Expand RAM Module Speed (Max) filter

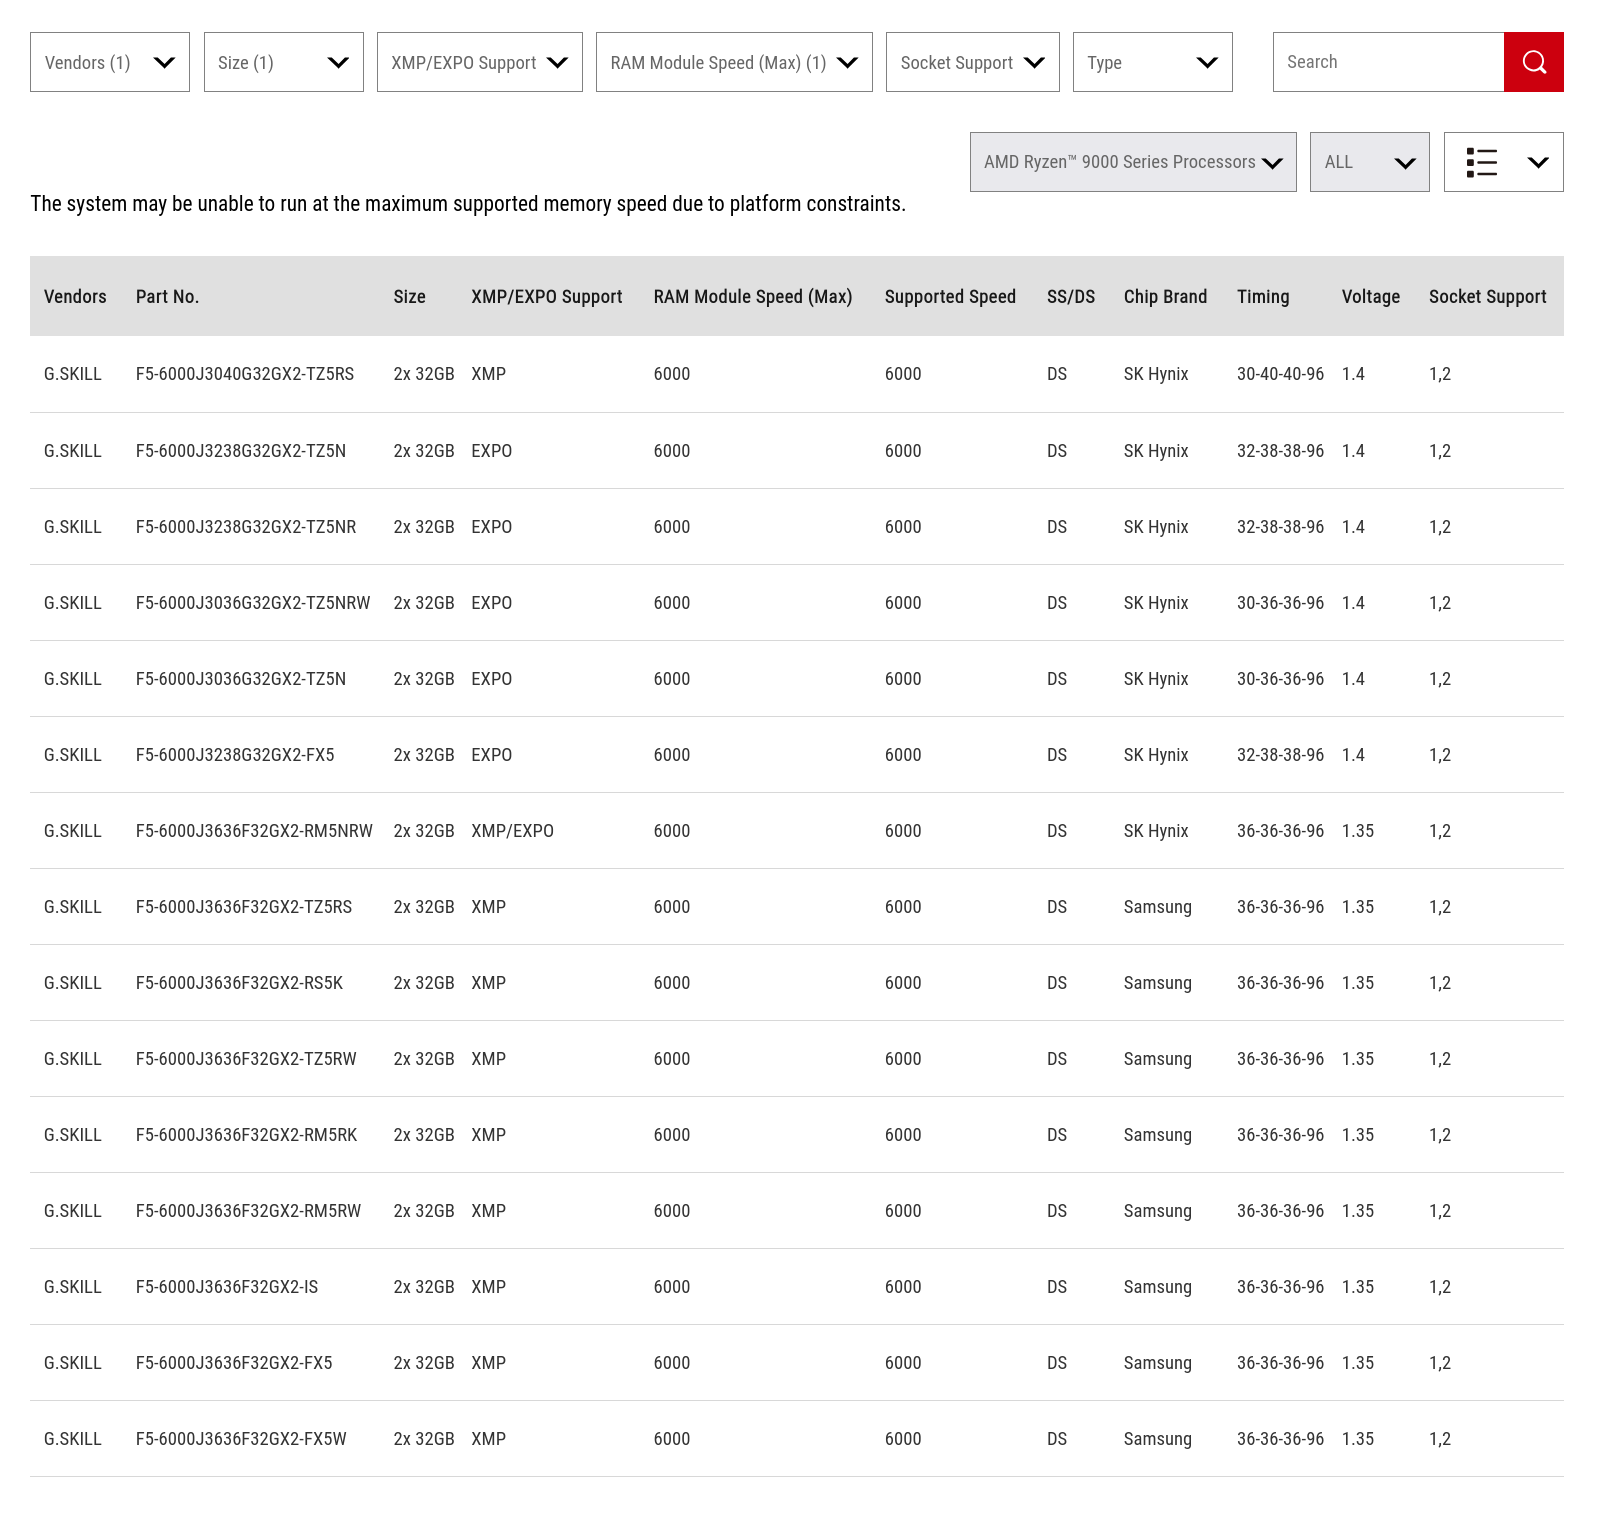point(734,62)
